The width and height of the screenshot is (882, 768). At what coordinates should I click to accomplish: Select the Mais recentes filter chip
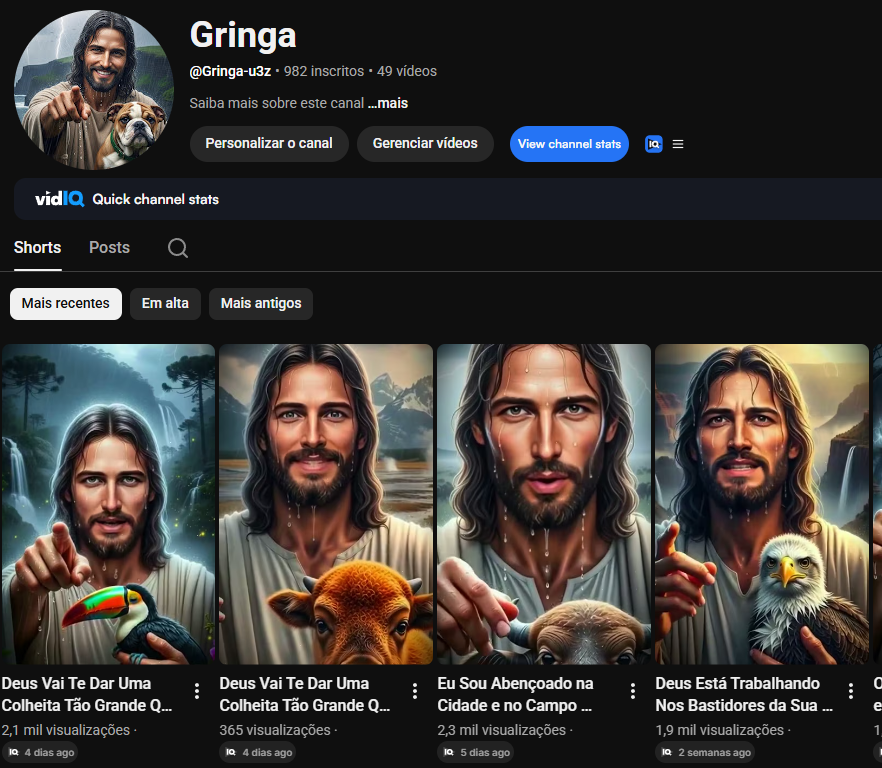pyautogui.click(x=66, y=304)
